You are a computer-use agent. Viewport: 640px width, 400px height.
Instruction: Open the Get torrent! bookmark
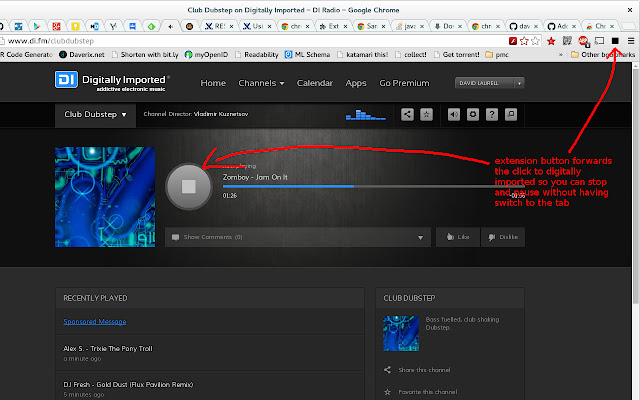pos(457,55)
